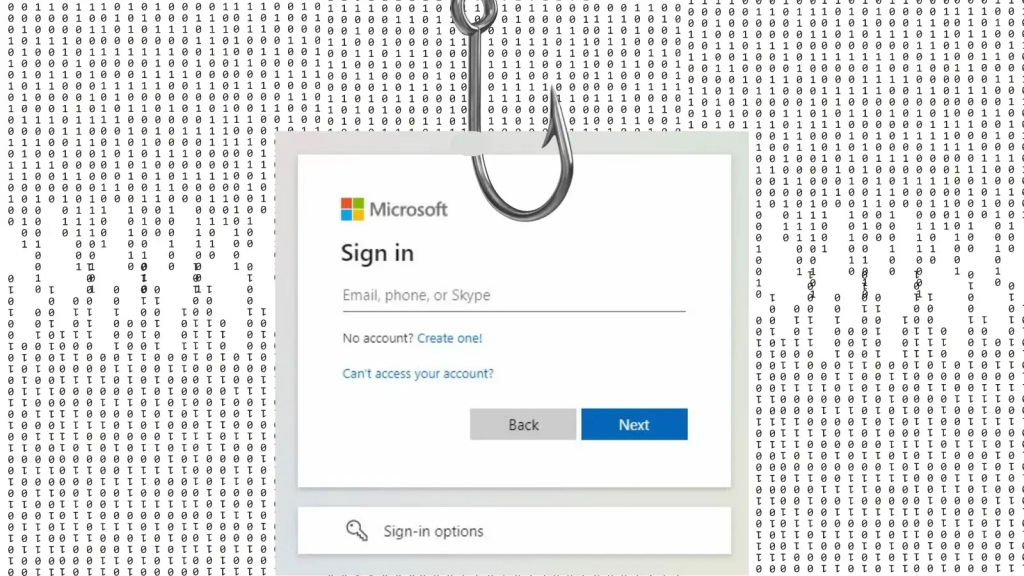Click the red square of the Microsoft logo
The image size is (1024, 576).
click(x=346, y=203)
